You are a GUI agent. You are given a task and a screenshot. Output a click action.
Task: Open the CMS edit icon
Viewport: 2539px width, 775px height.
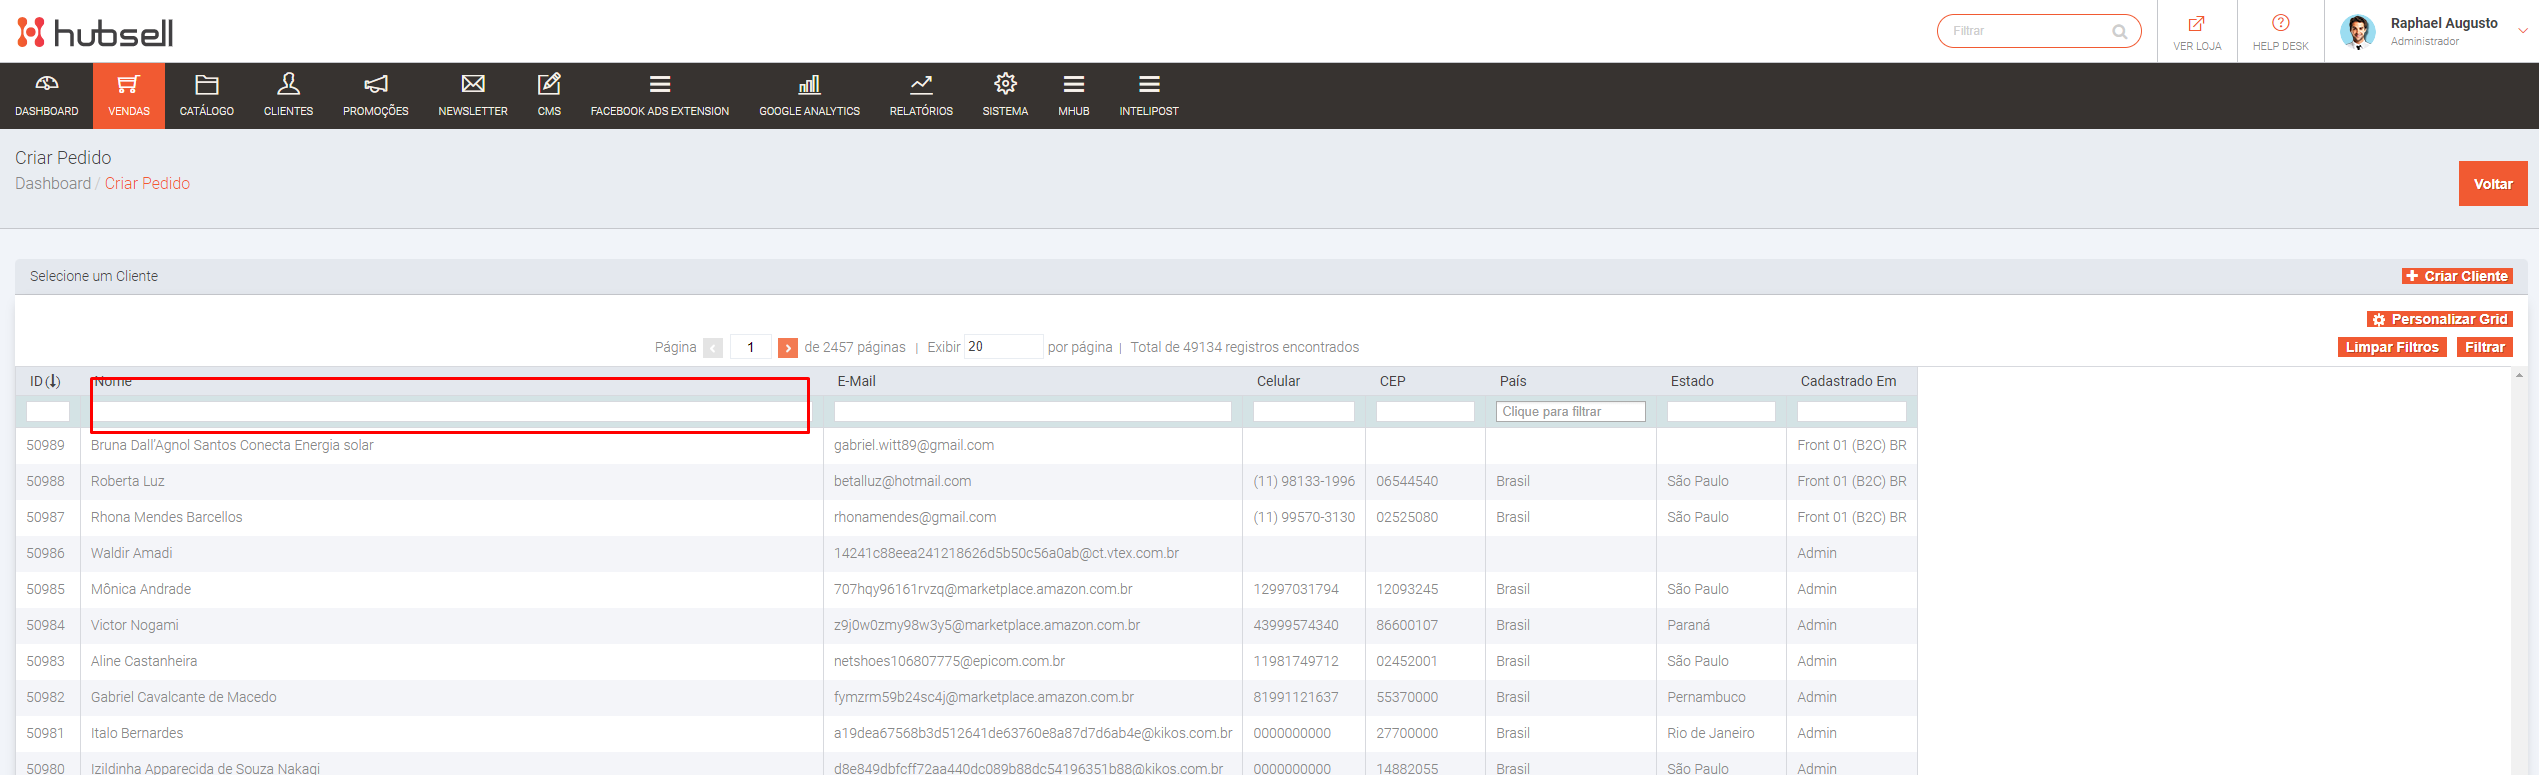549,84
